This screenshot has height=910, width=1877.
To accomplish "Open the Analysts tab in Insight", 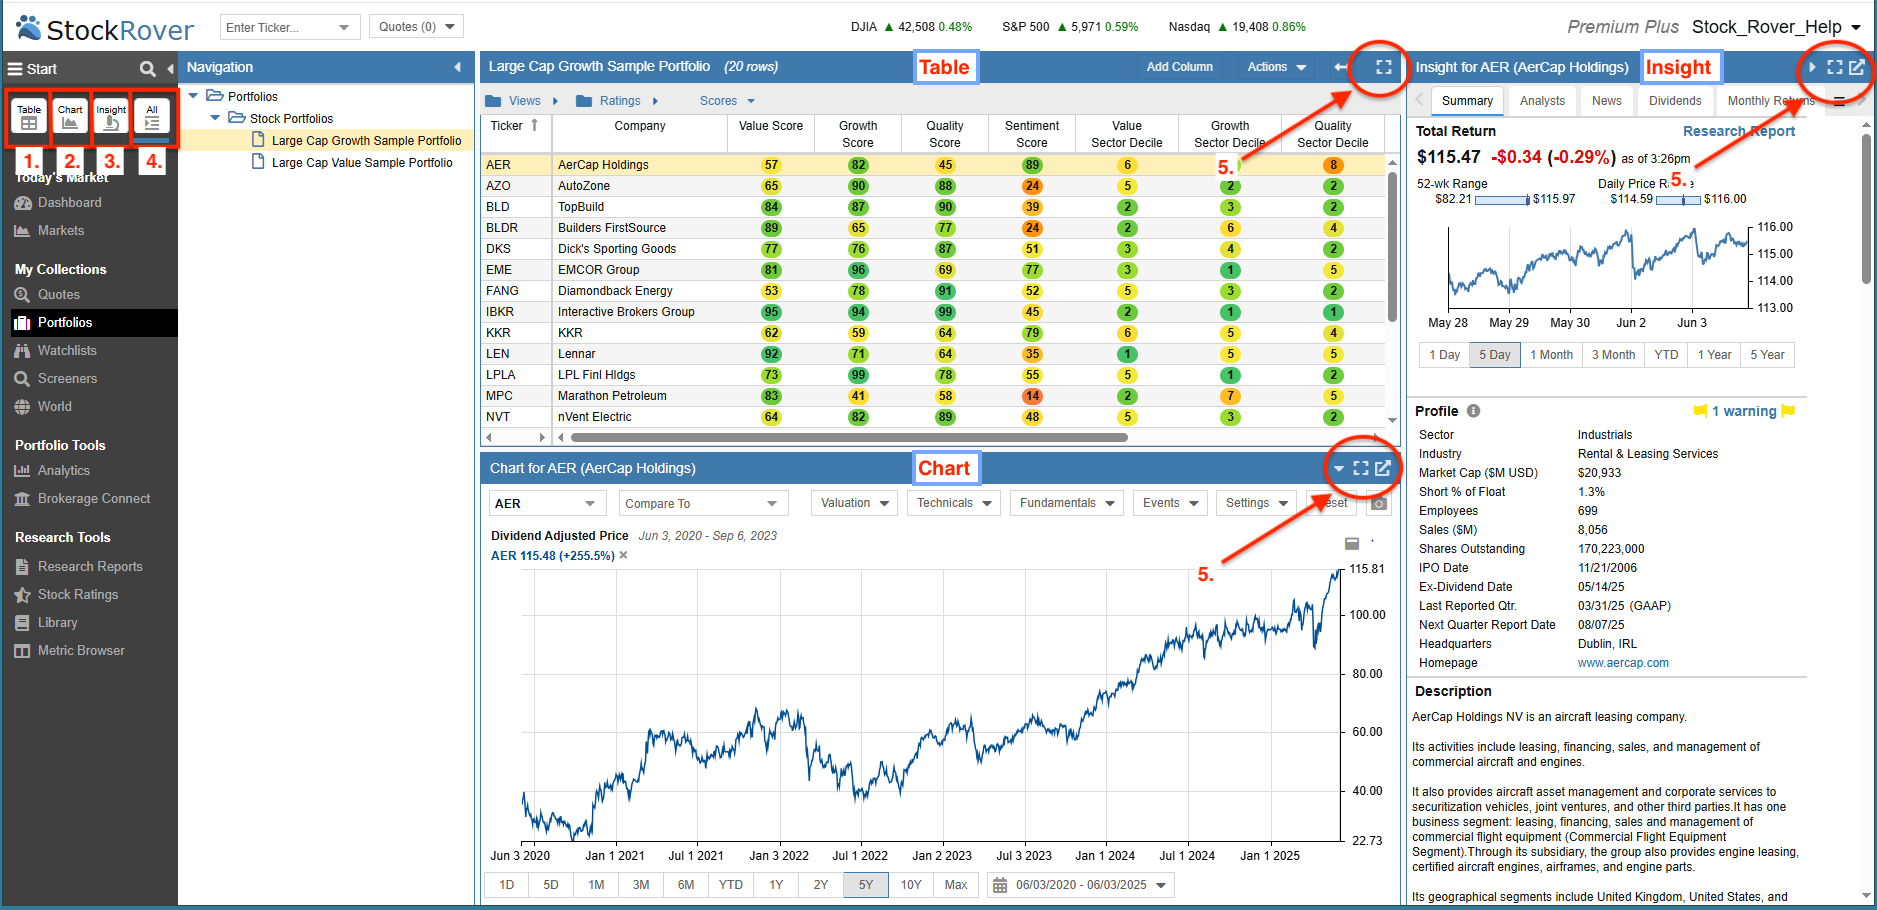I will point(1542,101).
